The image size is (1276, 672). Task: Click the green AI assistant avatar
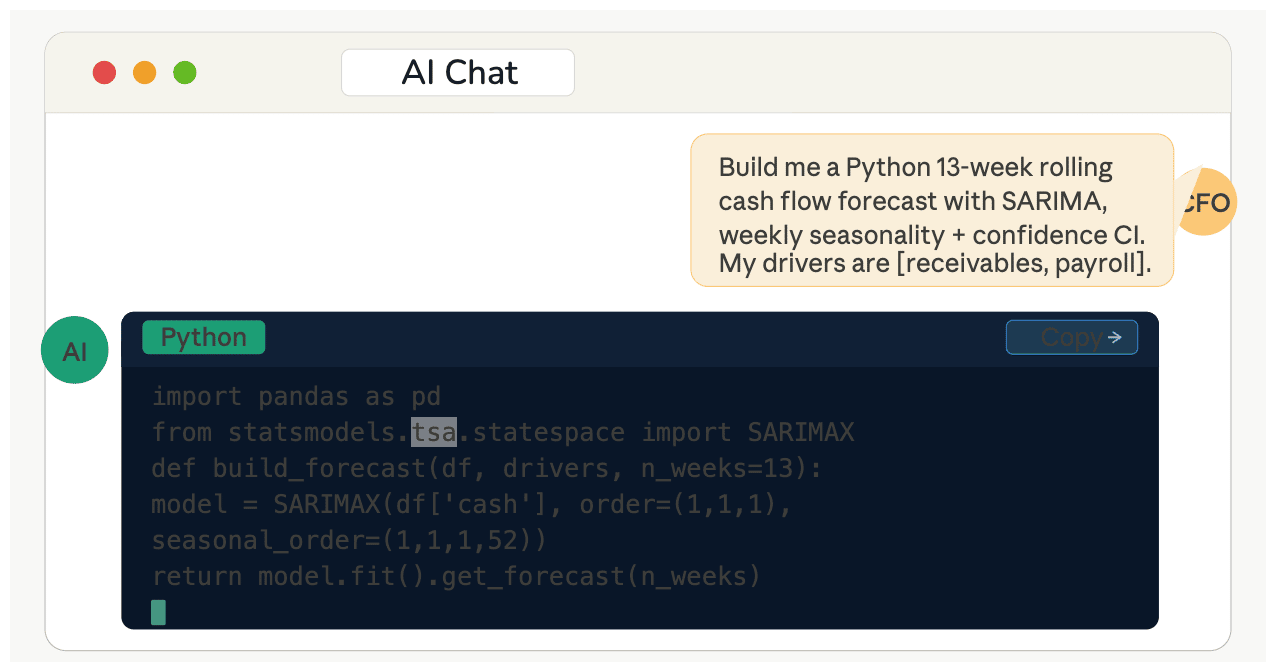tap(74, 351)
